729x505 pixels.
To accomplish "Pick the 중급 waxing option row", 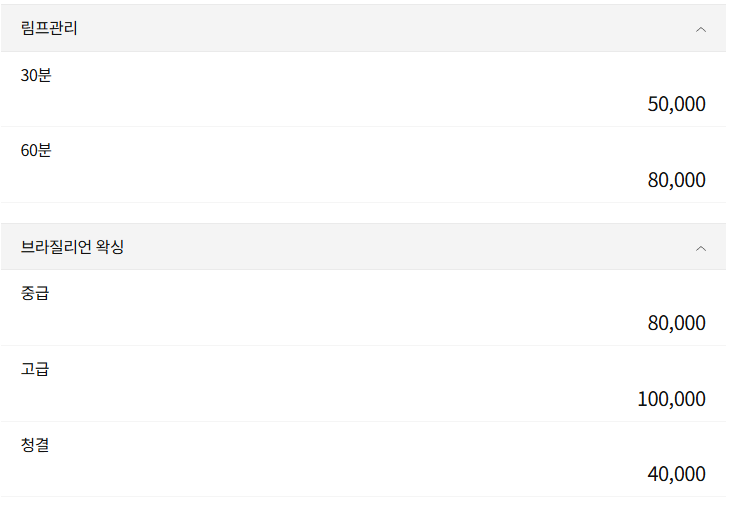I will (363, 309).
